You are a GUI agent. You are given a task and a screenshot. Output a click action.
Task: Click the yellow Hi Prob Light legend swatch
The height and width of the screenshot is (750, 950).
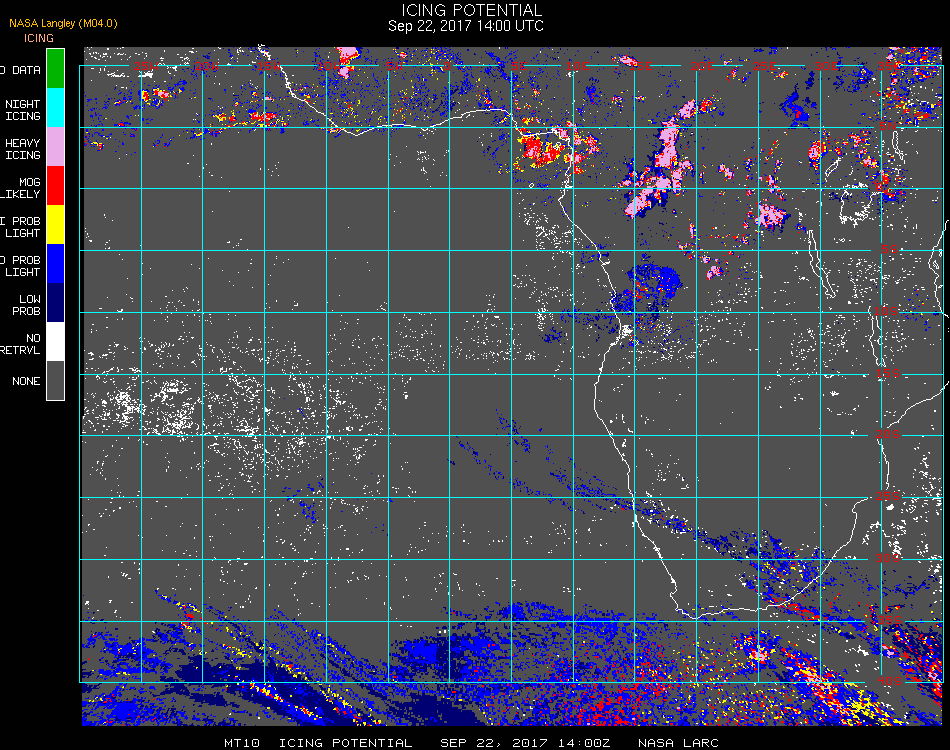coord(55,225)
